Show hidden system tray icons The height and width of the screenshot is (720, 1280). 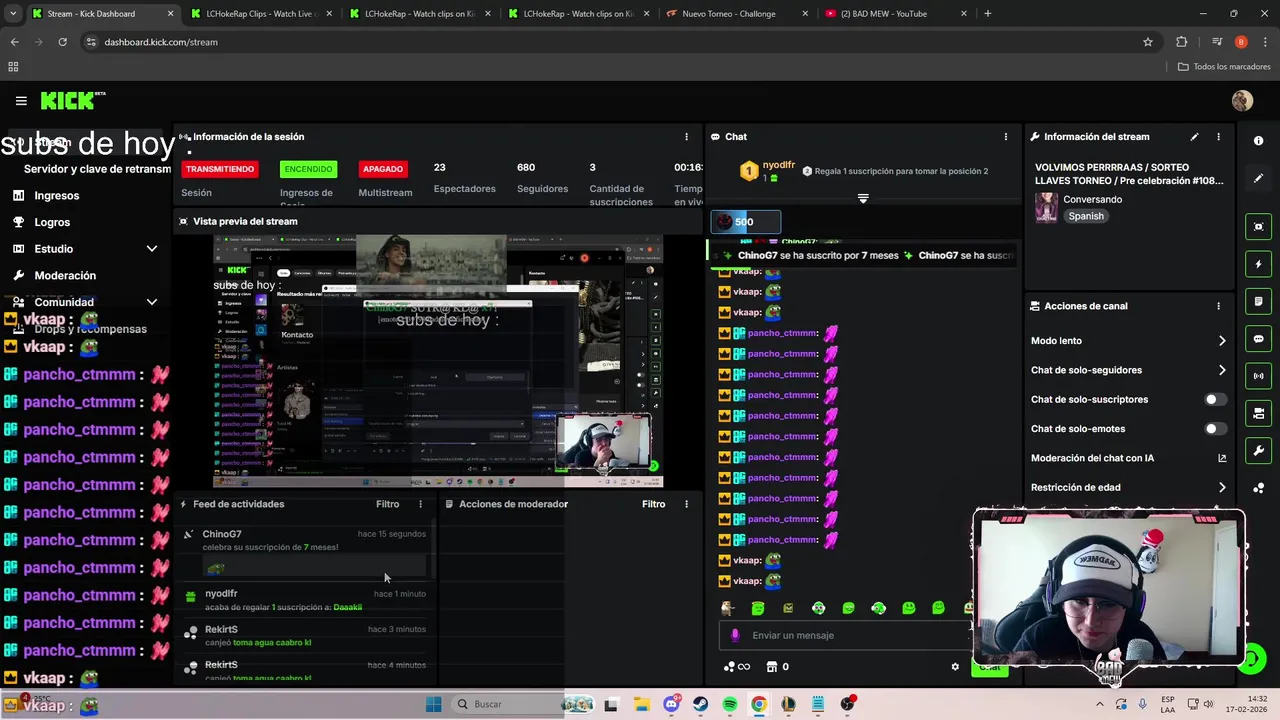(x=1100, y=704)
